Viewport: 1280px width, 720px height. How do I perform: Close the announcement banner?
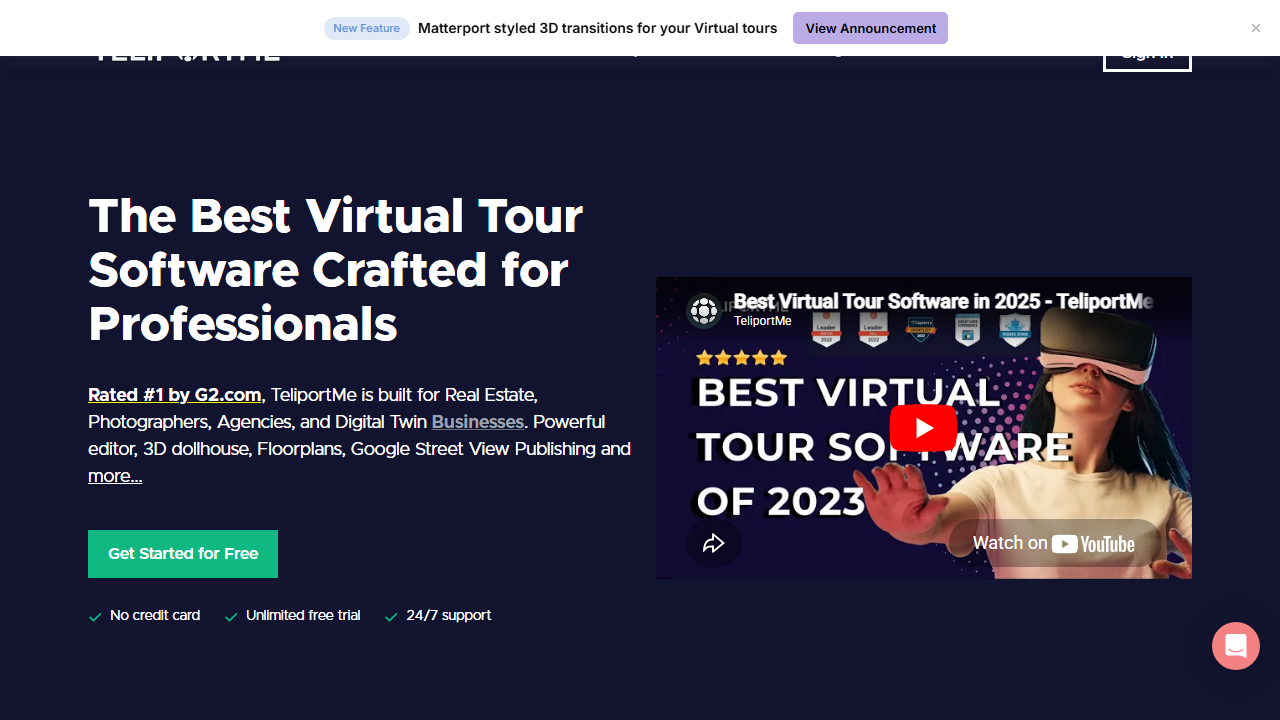pos(1256,28)
